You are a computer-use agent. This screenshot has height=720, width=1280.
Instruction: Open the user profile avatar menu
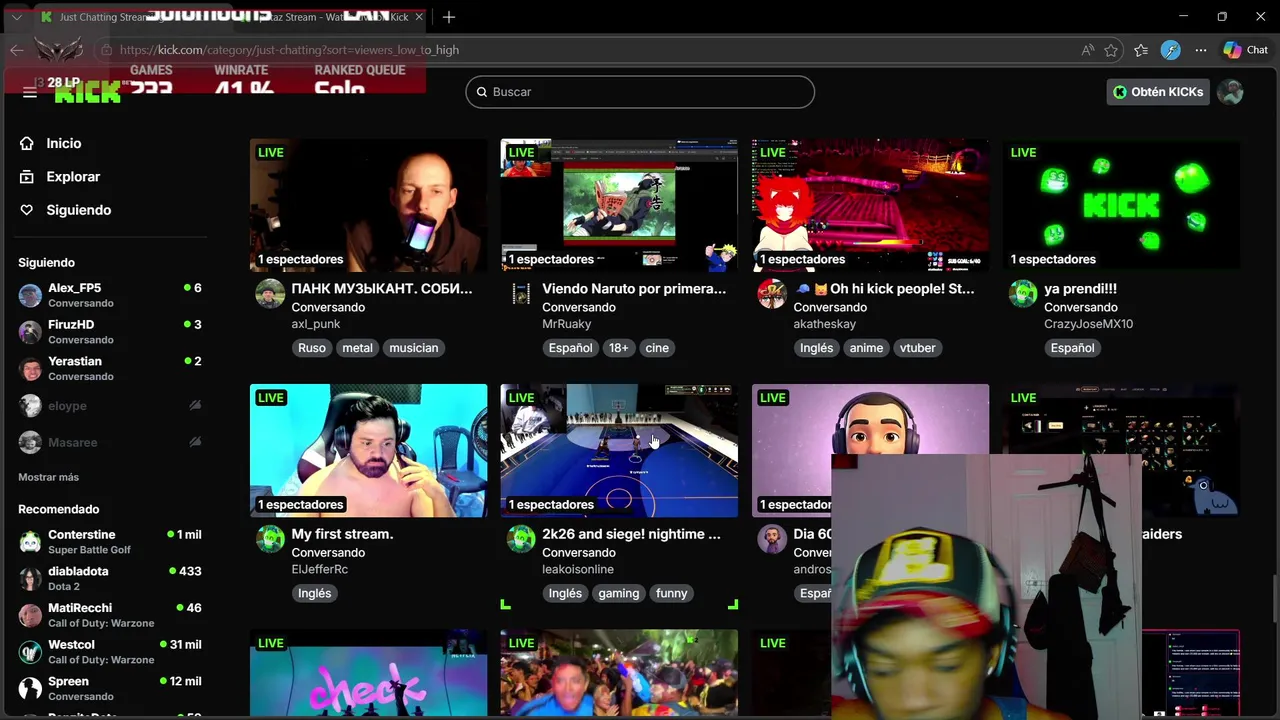click(1231, 92)
